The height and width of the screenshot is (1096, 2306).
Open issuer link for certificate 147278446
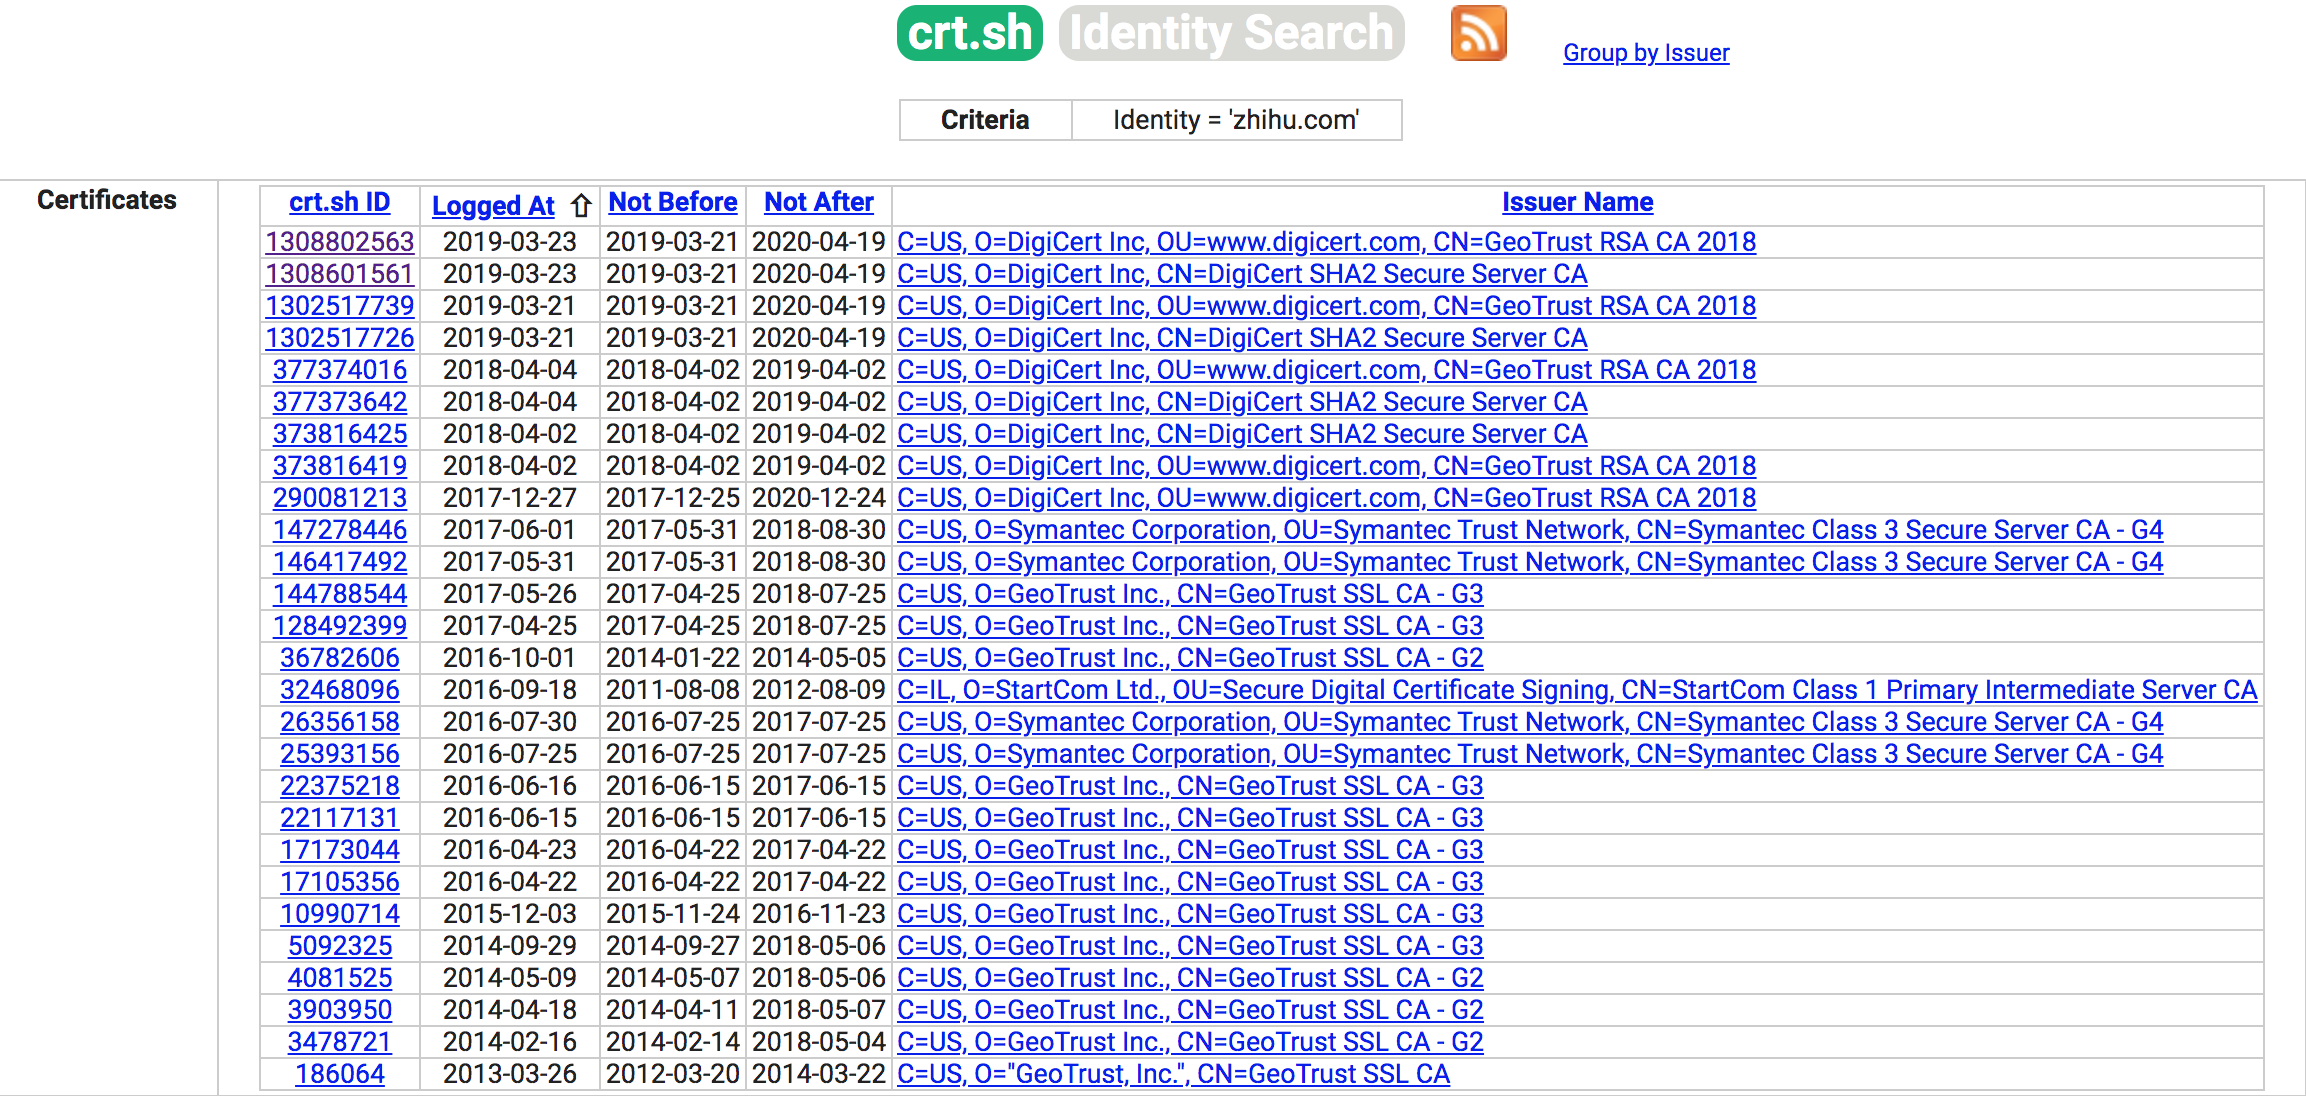1529,530
